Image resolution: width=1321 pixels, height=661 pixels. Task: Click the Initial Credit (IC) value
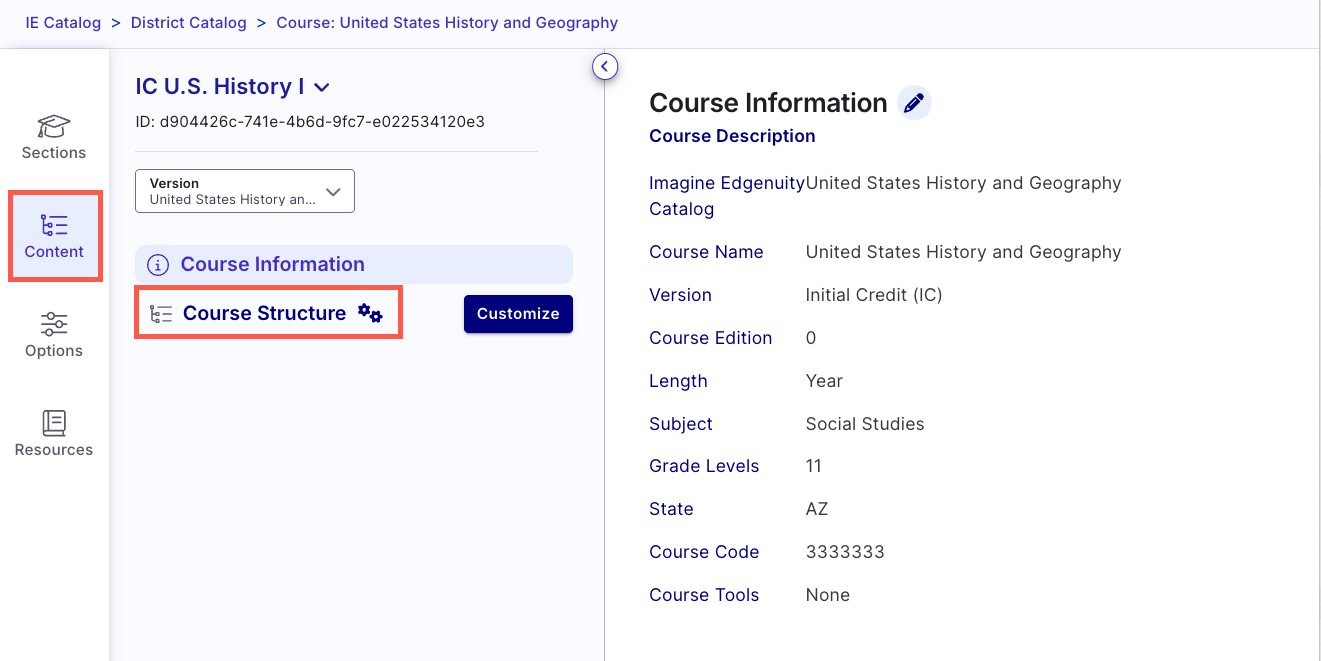click(x=874, y=295)
